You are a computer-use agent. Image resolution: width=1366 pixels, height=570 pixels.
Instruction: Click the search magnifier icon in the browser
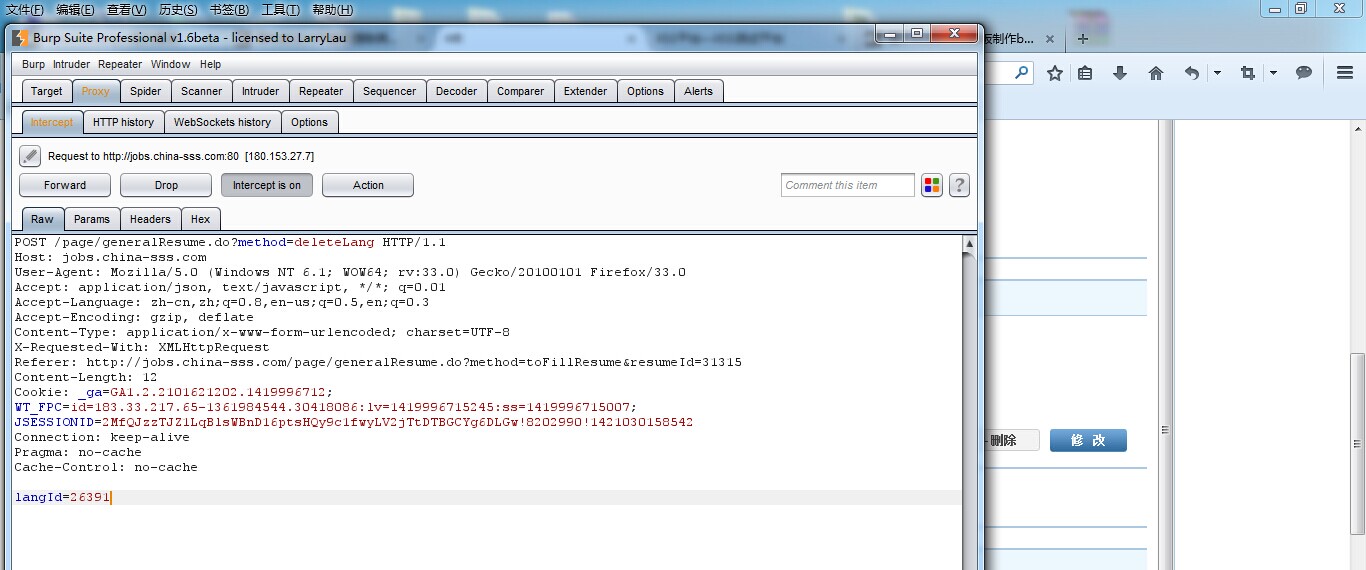[x=1021, y=72]
